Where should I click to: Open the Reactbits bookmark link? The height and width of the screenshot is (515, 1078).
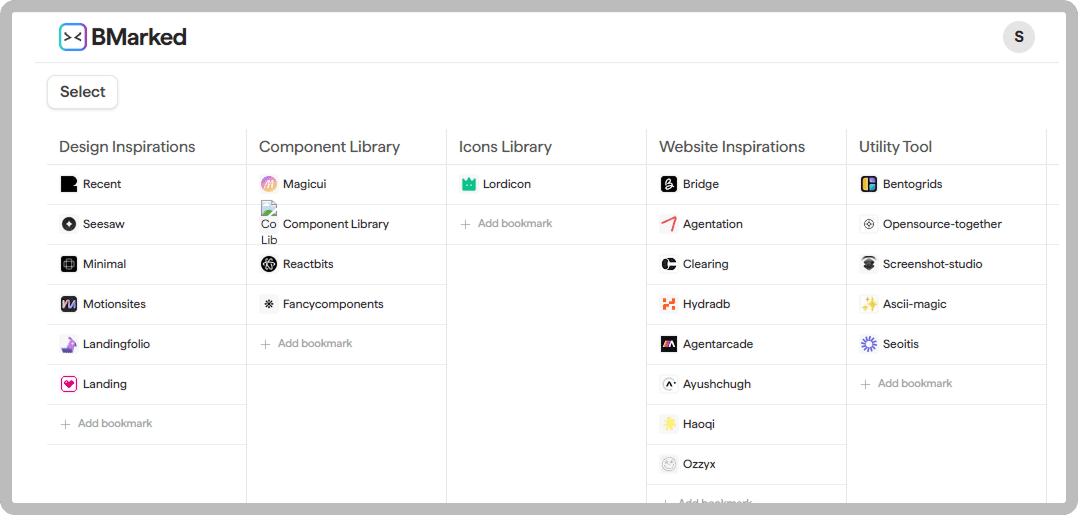tap(308, 264)
